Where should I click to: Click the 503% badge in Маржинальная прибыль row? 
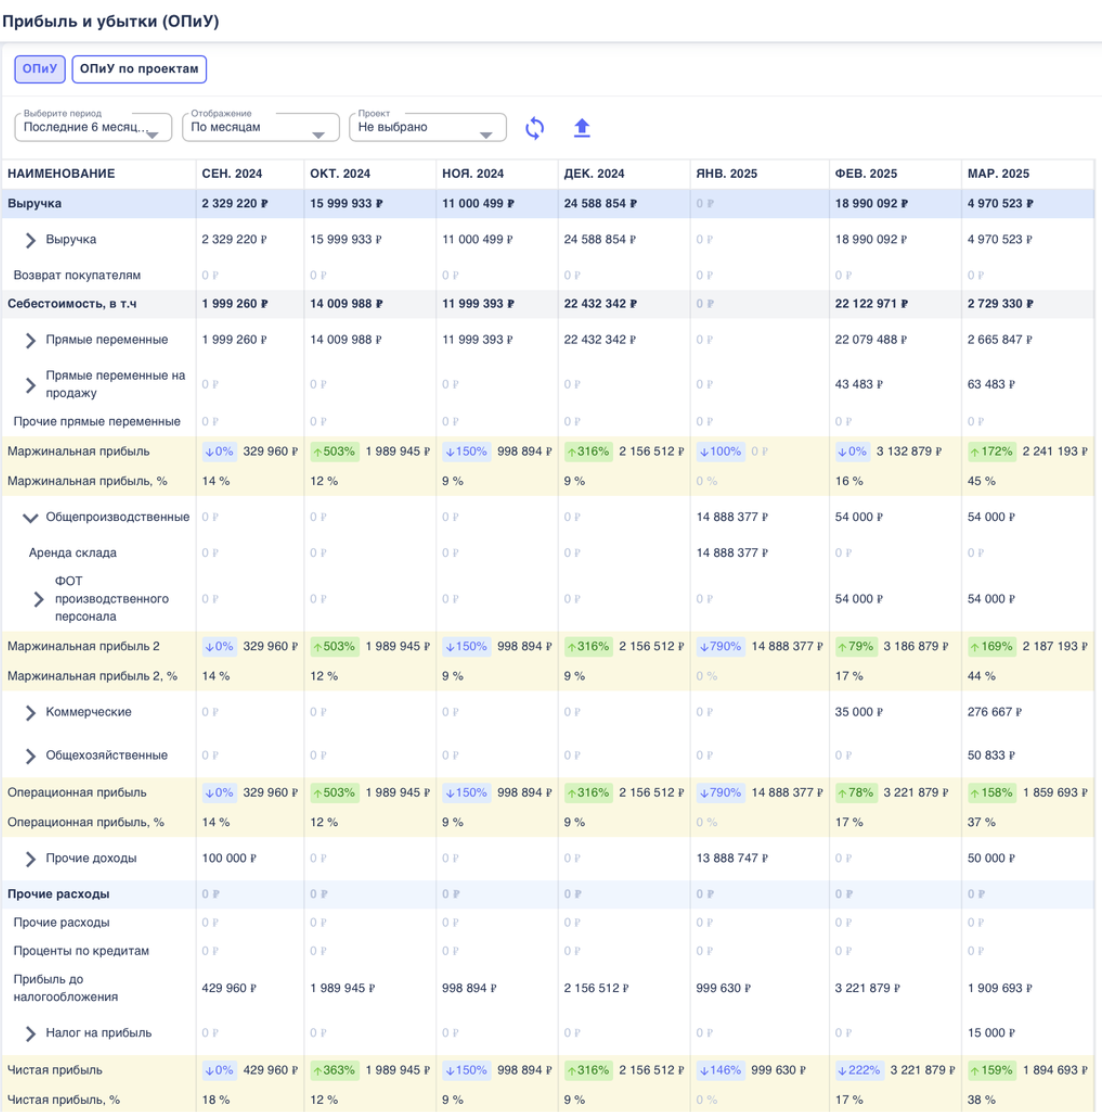point(334,452)
